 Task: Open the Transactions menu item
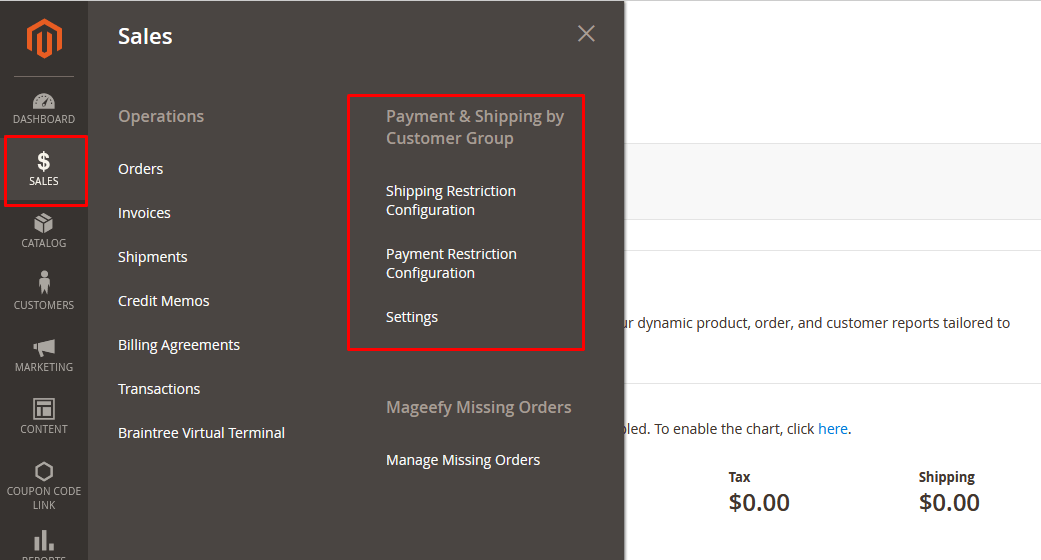[x=159, y=389]
